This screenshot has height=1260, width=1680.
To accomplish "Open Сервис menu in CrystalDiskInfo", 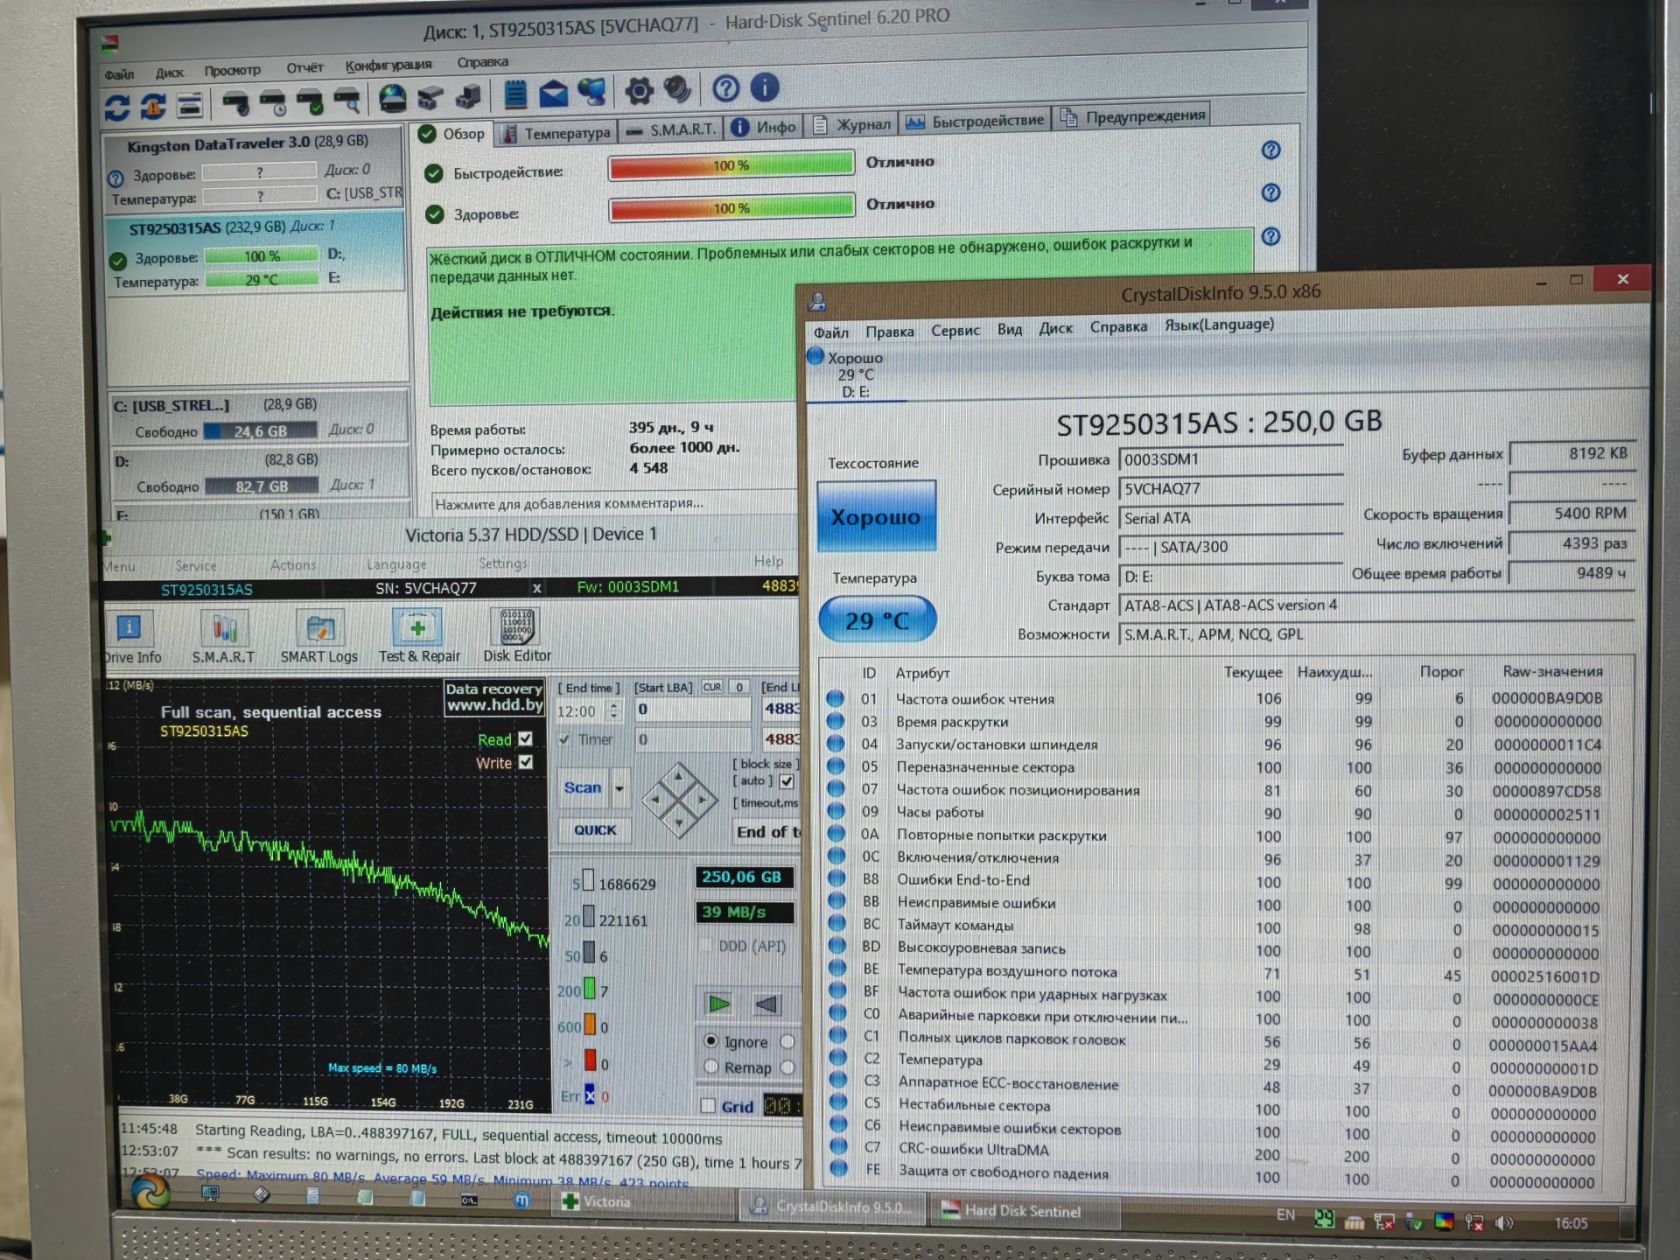I will (x=955, y=330).
